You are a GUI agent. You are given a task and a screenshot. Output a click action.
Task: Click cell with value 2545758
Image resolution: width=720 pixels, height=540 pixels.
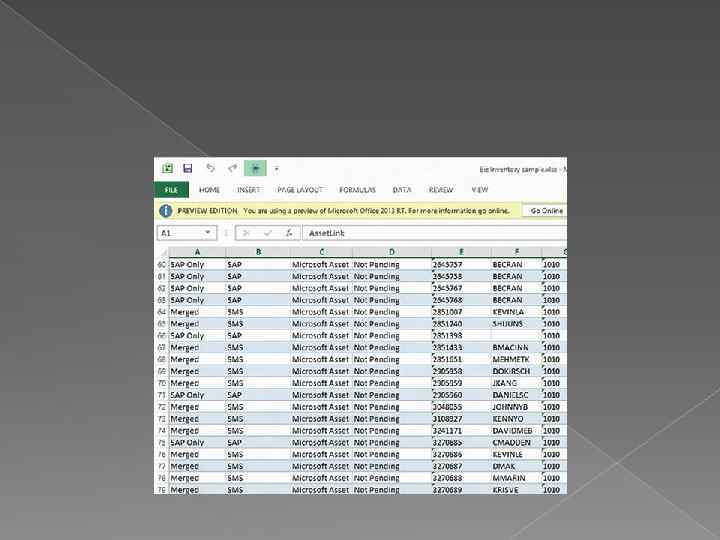[x=461, y=276]
